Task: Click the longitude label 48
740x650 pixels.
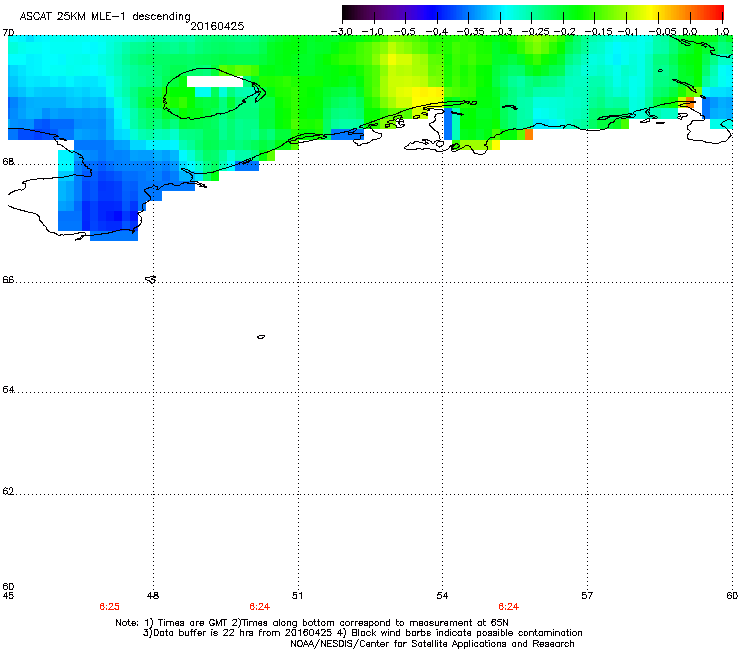Action: tap(153, 596)
